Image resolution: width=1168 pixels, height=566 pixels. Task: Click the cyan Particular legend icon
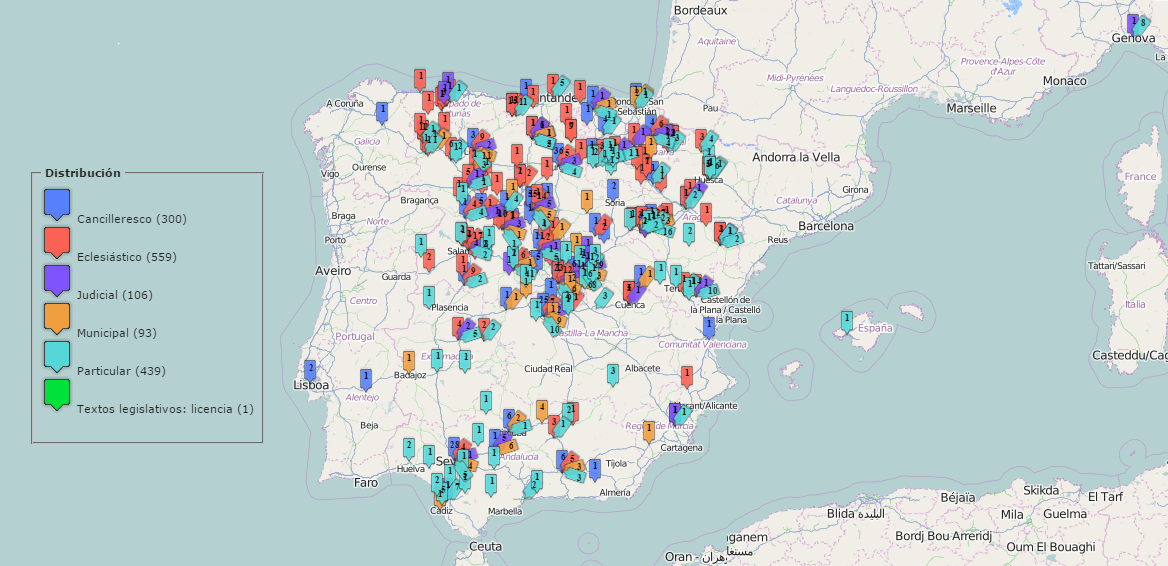pos(57,356)
